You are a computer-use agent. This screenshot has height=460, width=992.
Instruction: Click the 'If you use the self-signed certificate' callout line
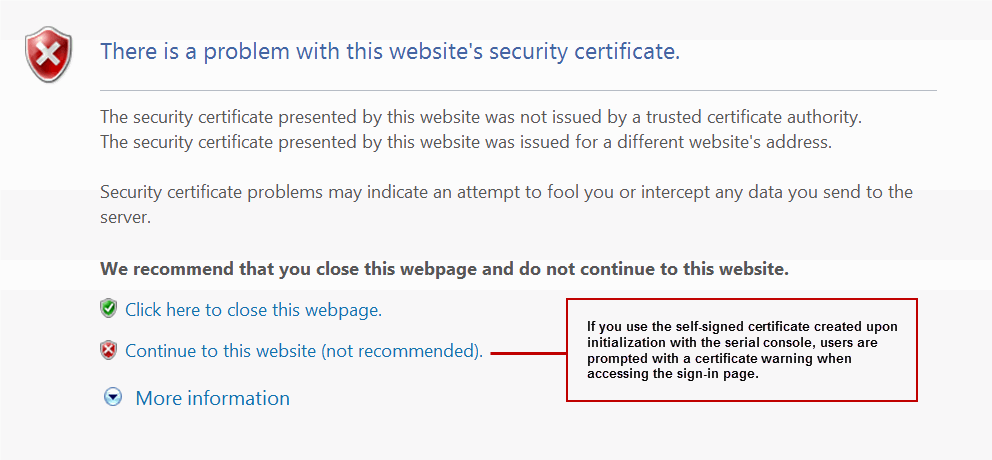pos(742,327)
